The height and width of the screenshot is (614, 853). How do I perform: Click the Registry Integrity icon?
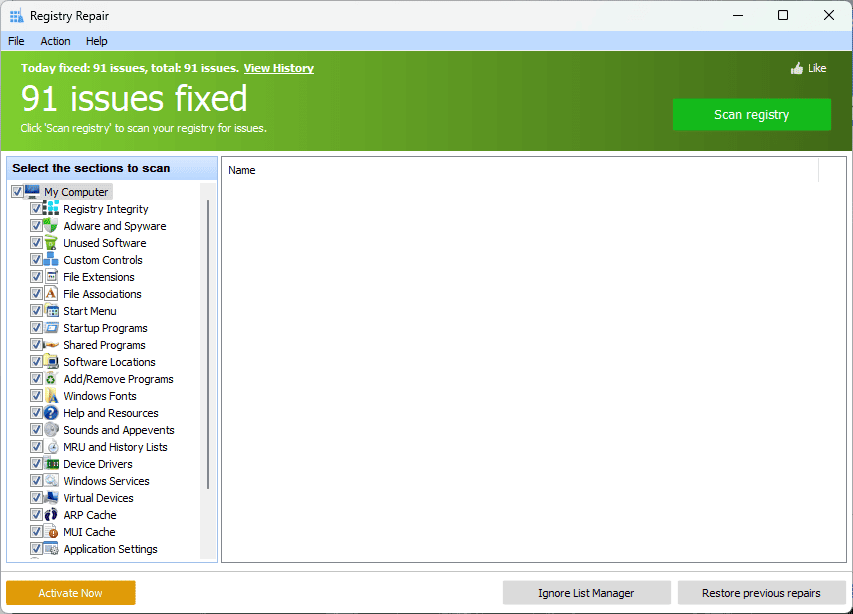click(51, 208)
